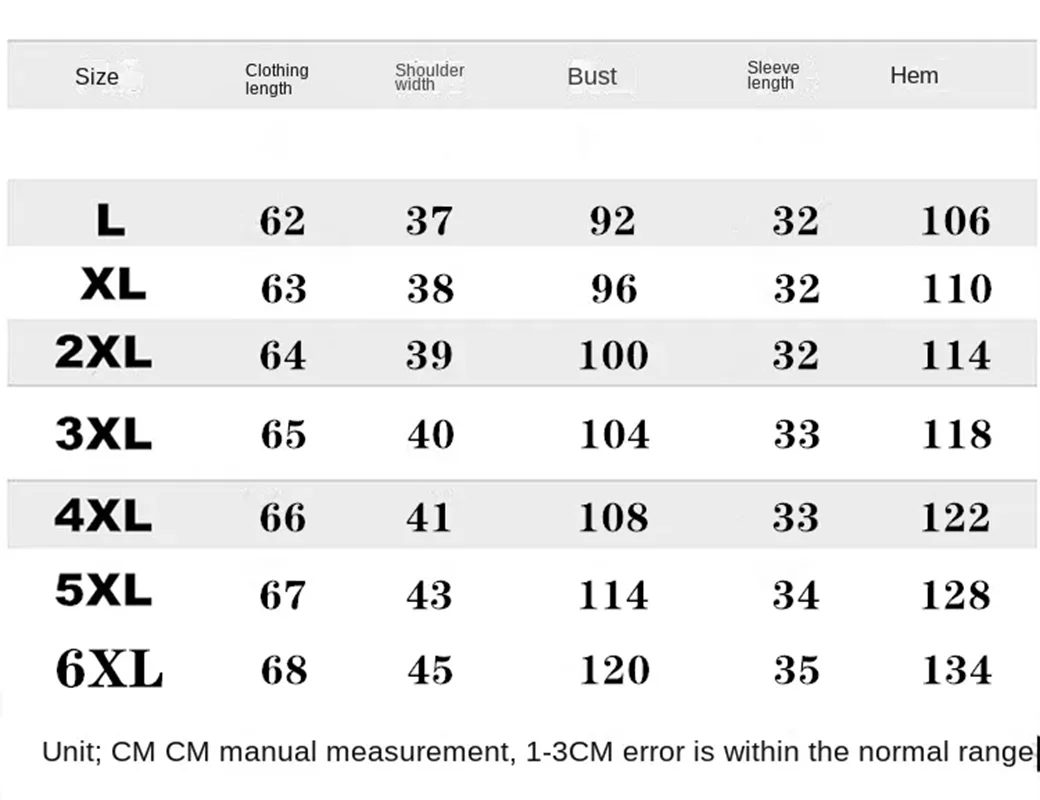Click the Size column header
The image size is (1040, 800).
coord(96,77)
